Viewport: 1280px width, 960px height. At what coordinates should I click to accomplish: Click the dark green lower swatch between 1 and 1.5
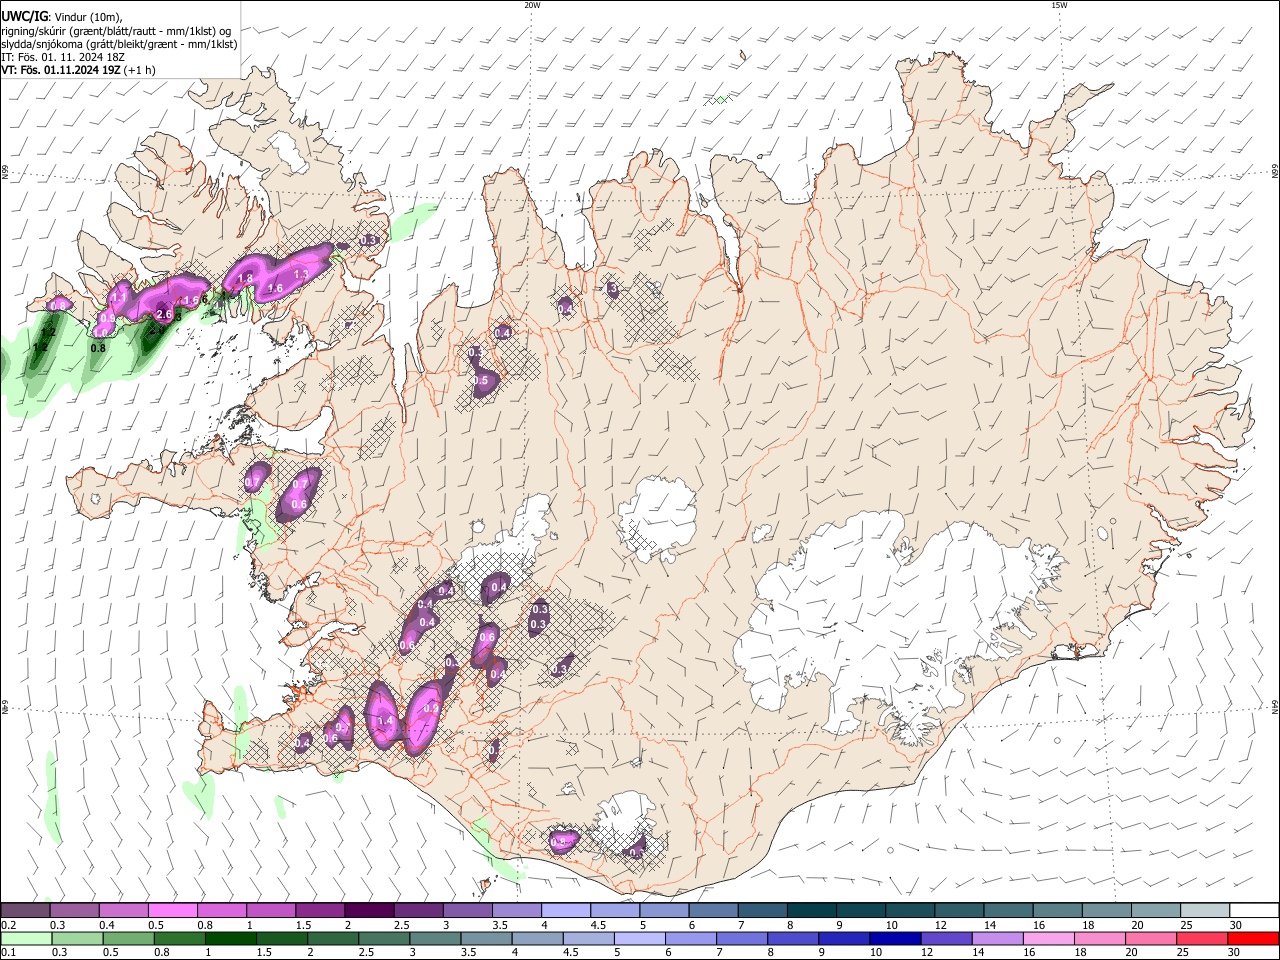229,939
